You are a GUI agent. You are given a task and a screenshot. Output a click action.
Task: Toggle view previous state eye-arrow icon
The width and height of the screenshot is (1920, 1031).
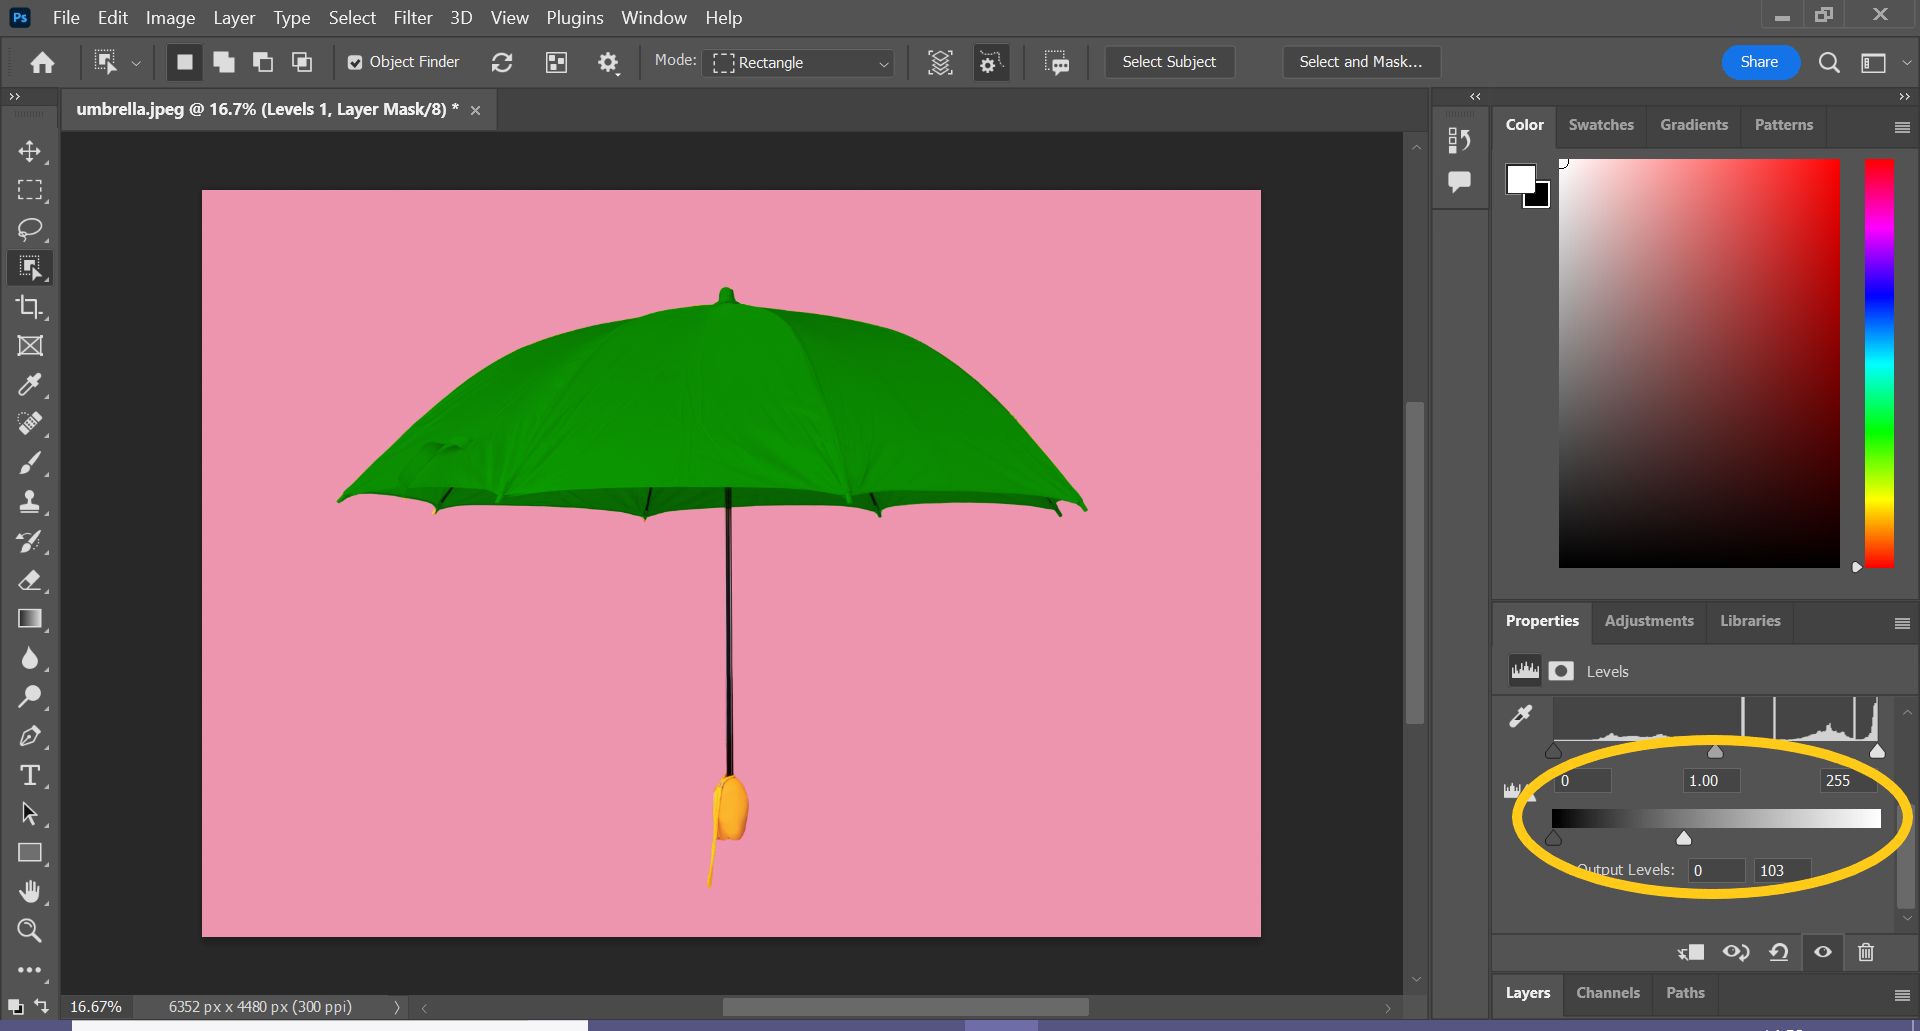point(1736,952)
